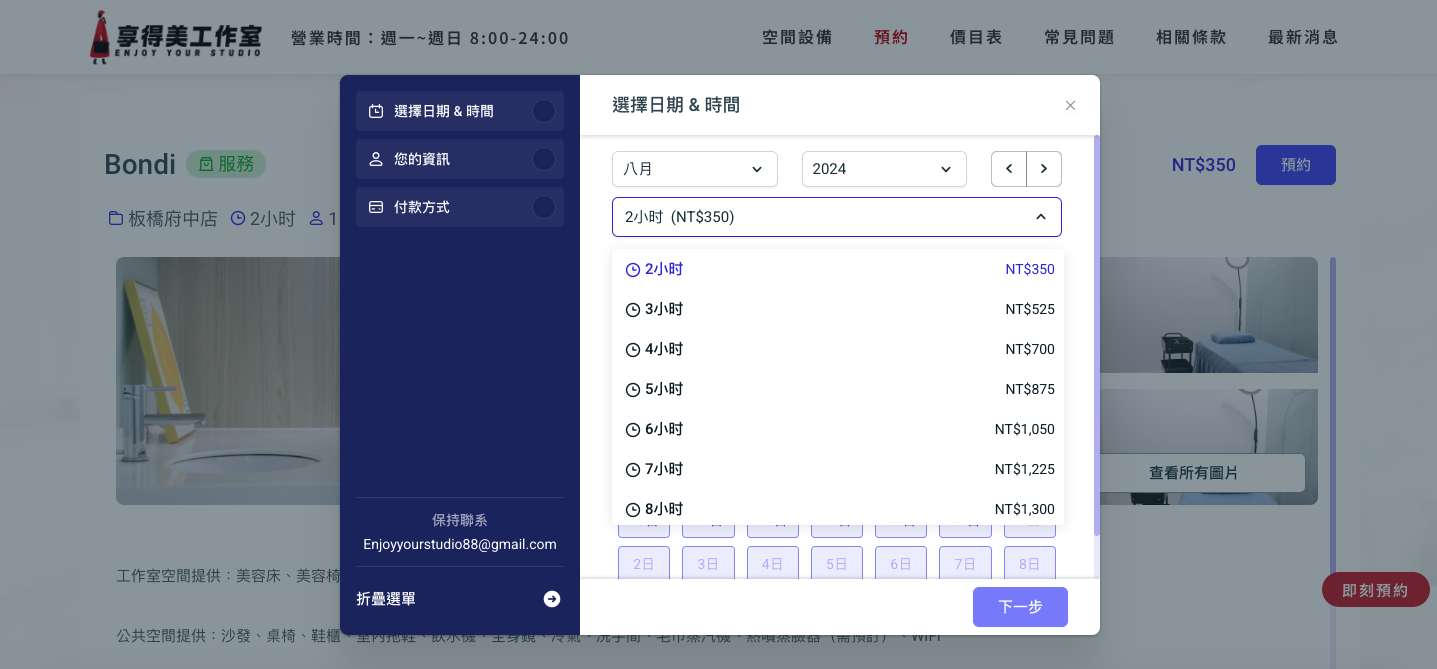The width and height of the screenshot is (1437, 669).
Task: Close the booking dialog with X
Action: click(1070, 105)
